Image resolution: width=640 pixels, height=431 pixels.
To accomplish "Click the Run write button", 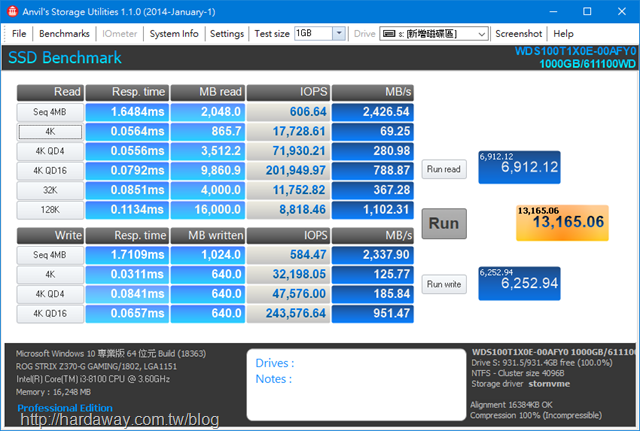I will 444,284.
